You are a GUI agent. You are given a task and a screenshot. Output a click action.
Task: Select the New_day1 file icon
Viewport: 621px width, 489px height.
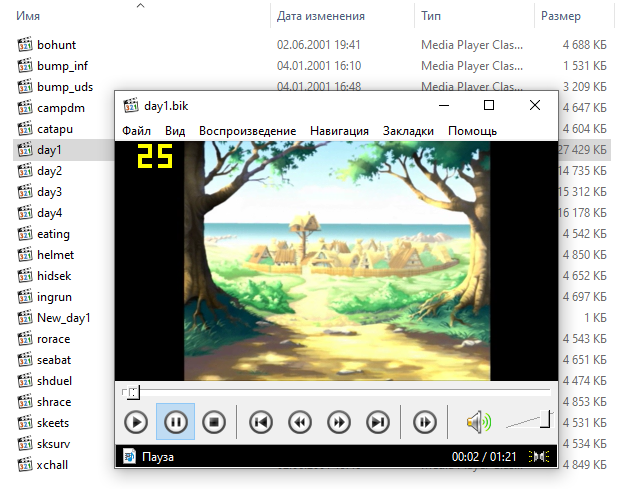[25, 317]
